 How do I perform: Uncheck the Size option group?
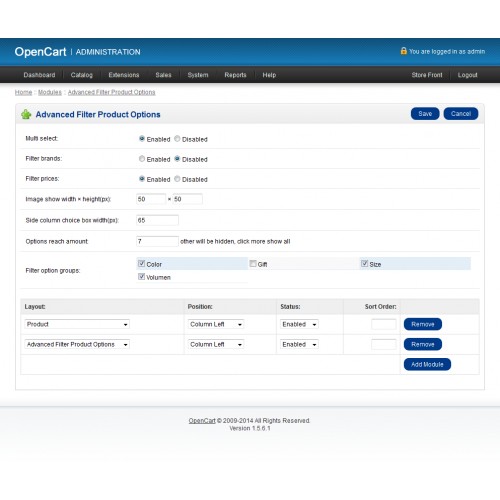tap(364, 264)
